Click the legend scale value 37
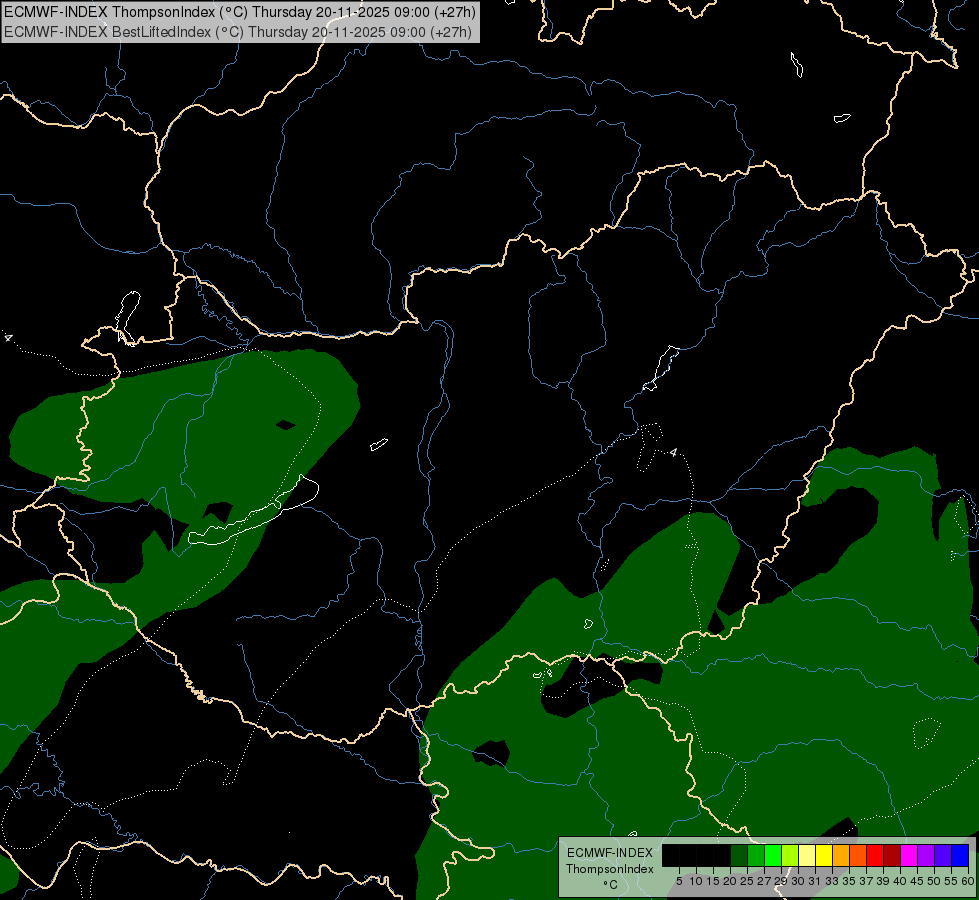 pos(866,881)
